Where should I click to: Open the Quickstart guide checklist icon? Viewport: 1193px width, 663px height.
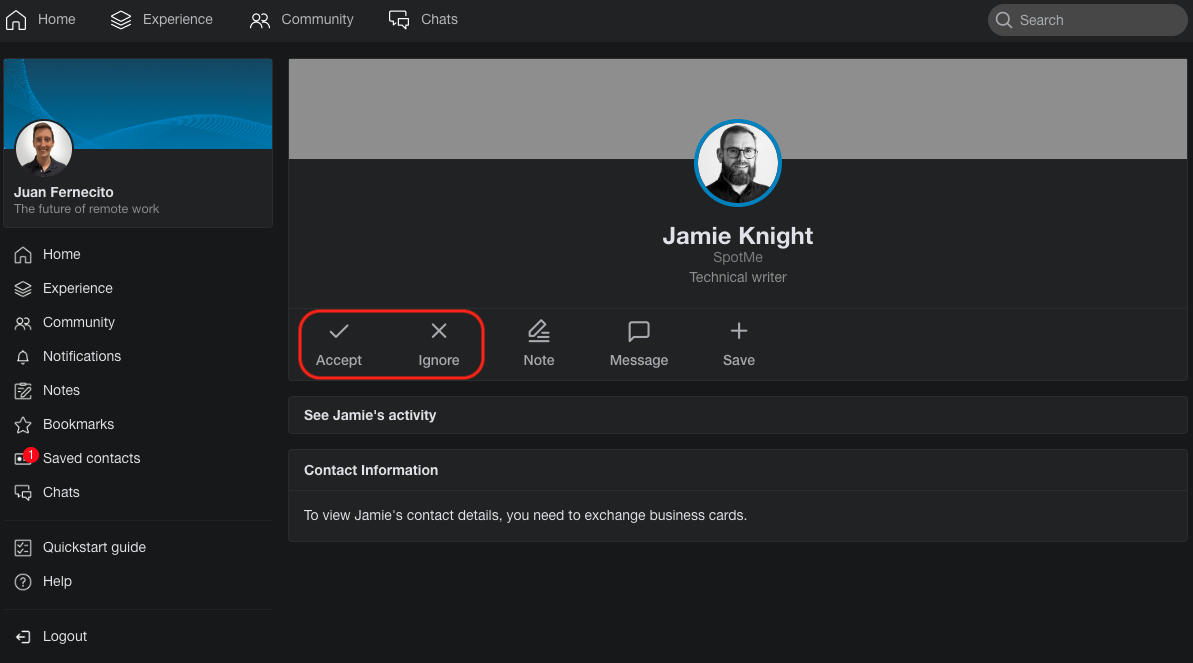(x=23, y=547)
